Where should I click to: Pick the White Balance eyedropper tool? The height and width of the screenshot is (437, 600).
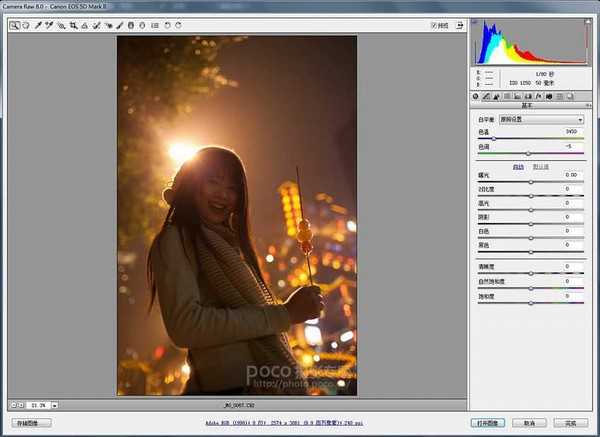[37, 25]
